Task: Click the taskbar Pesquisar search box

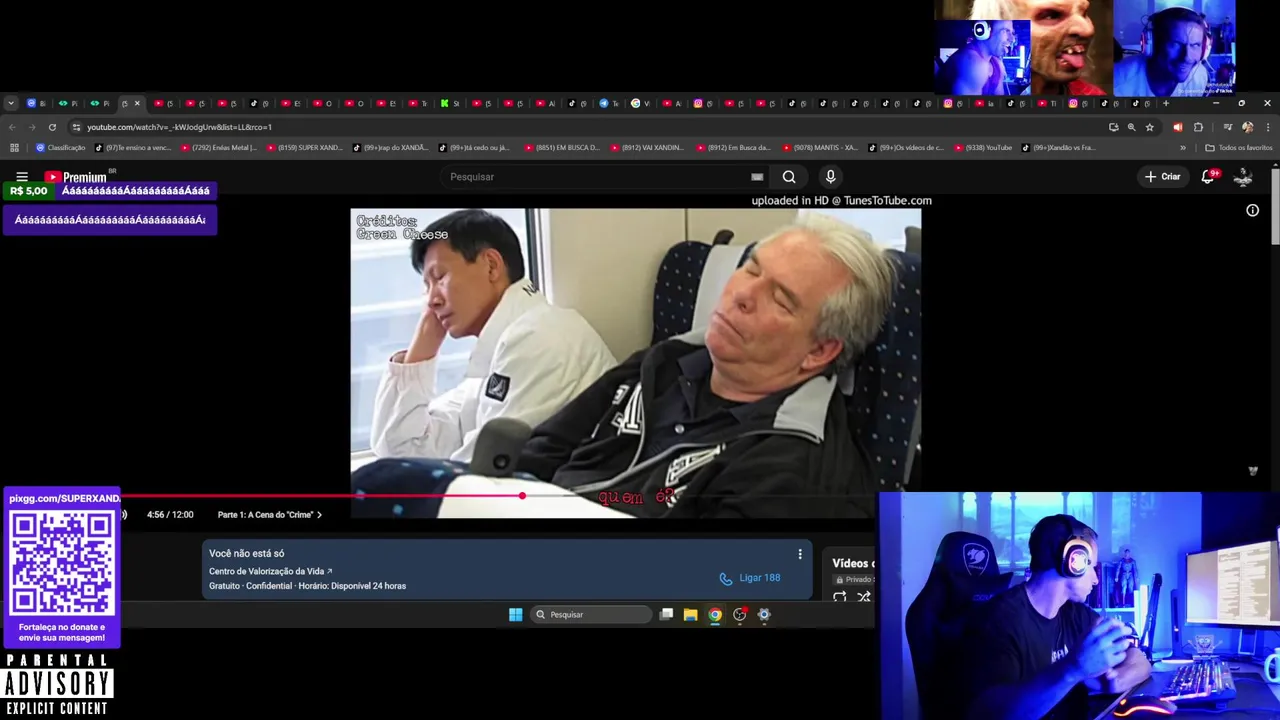Action: [591, 615]
